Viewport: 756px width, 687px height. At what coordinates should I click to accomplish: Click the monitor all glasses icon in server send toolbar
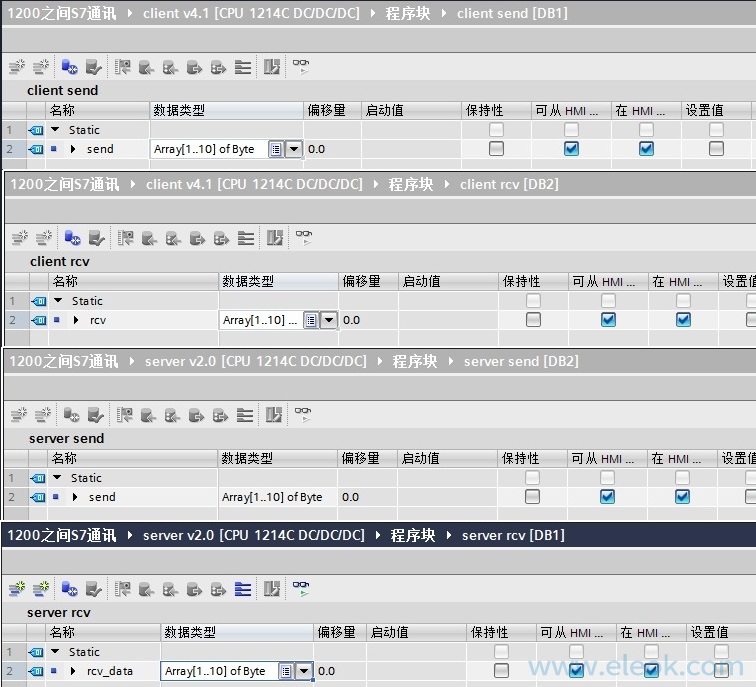click(301, 414)
